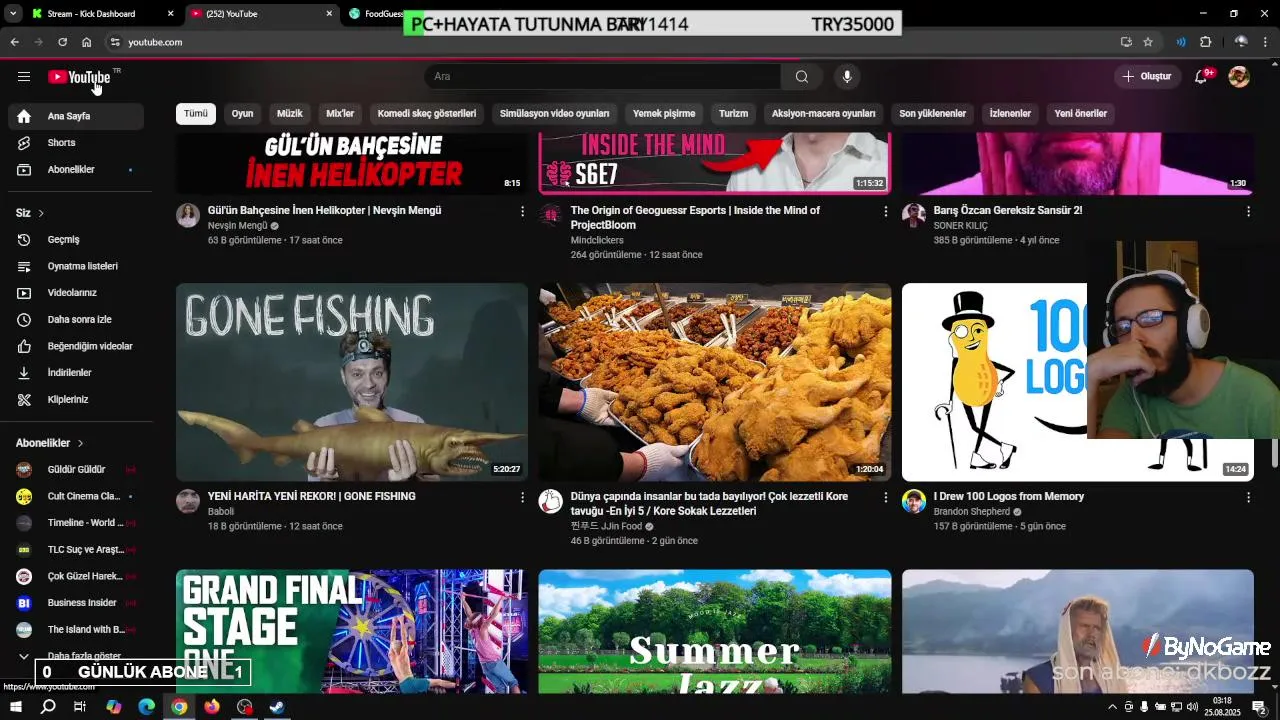
Task: Expand the Siz section
Action: [x=30, y=213]
